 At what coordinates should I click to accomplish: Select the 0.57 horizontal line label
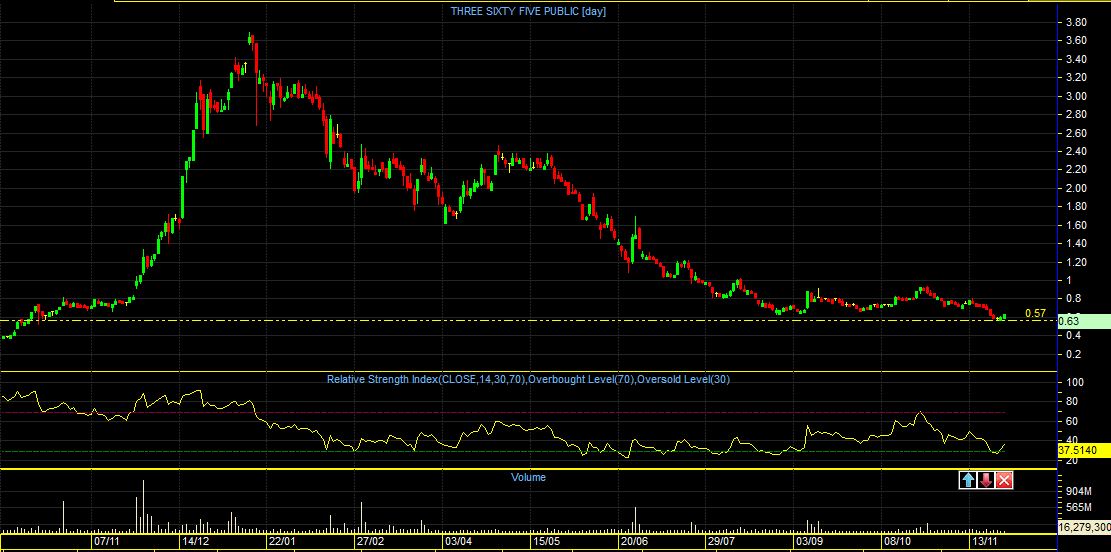pyautogui.click(x=1035, y=313)
